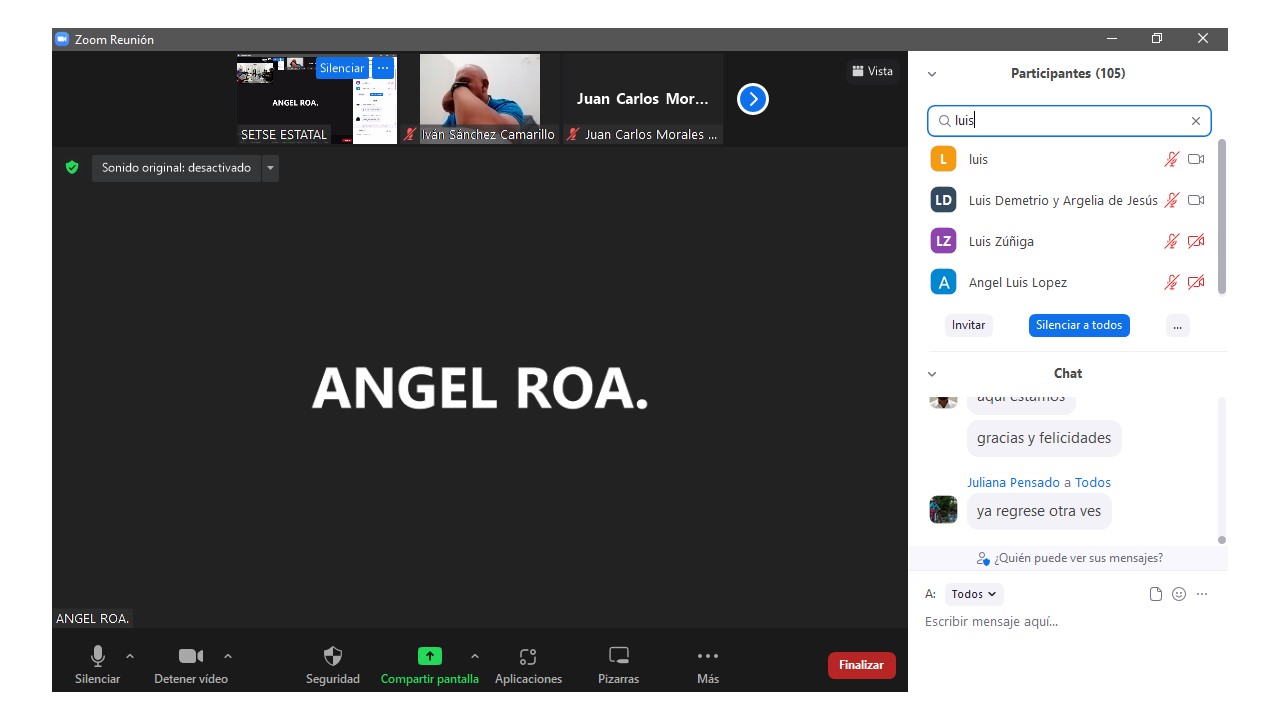Viewport: 1280px width, 720px height.
Task: Mute the microphone with Silenciar
Action: tap(97, 665)
